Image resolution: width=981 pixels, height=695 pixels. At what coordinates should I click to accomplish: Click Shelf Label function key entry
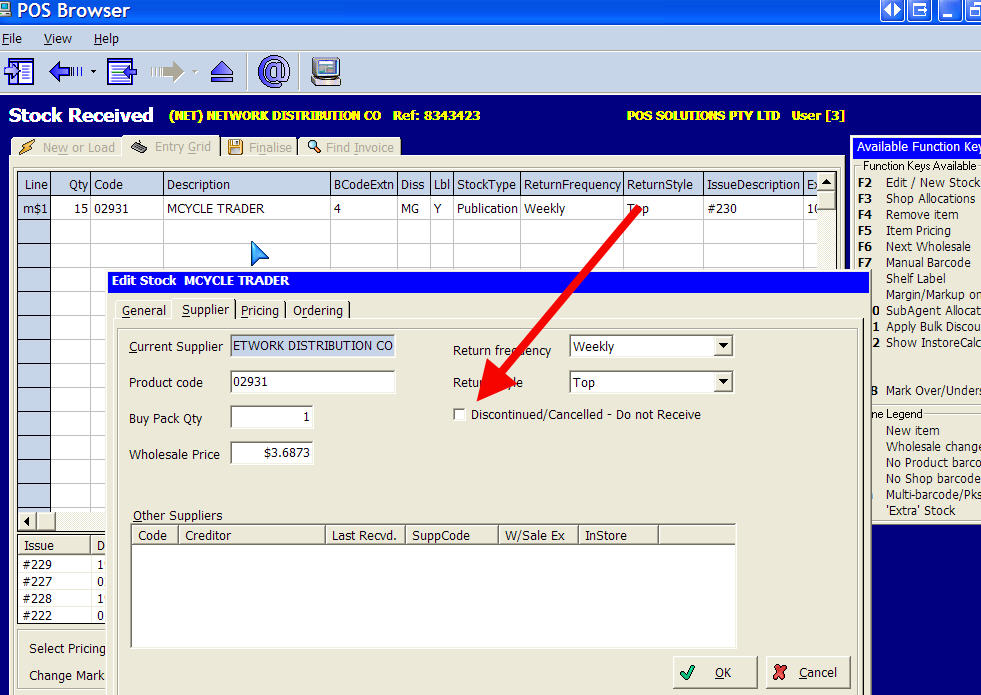pyautogui.click(x=915, y=278)
